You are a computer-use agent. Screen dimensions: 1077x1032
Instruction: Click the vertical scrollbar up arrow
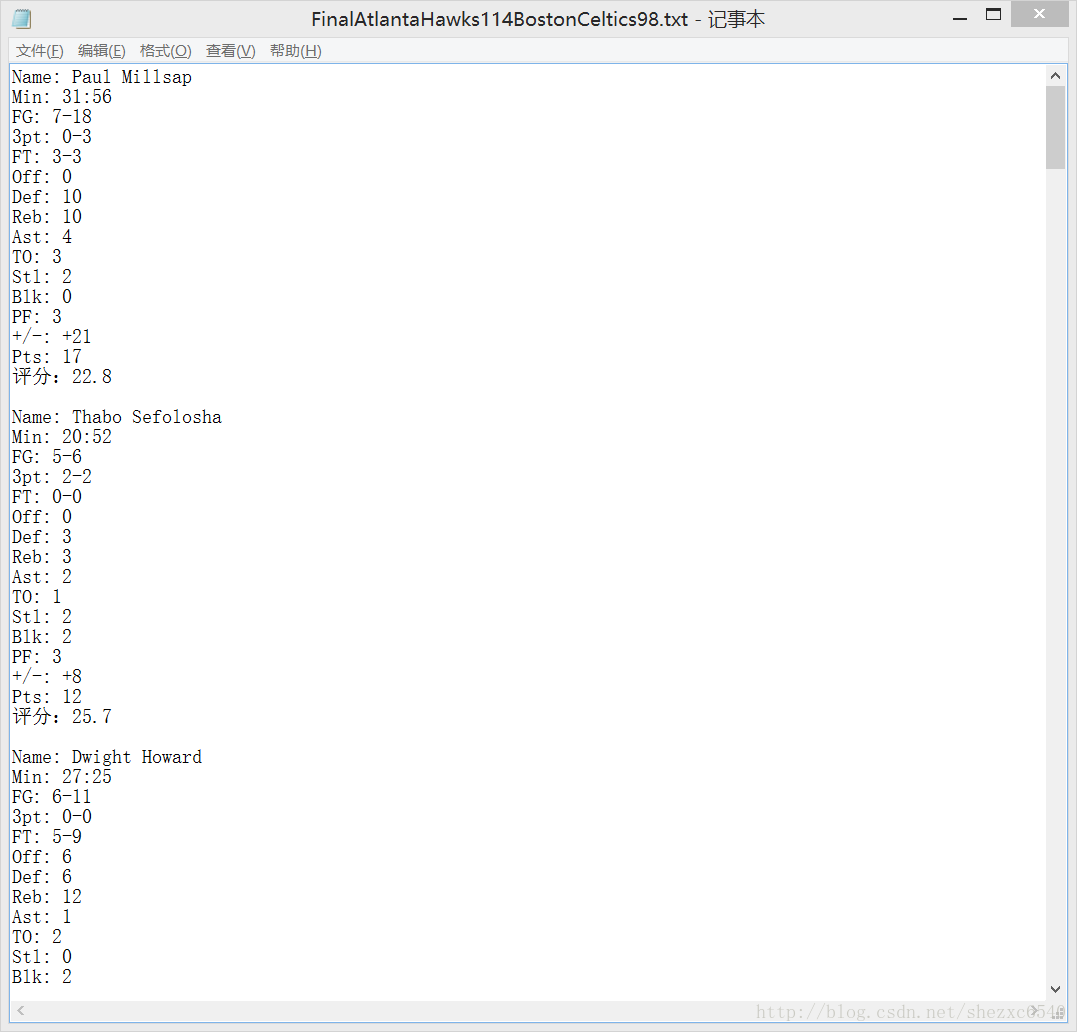click(x=1055, y=76)
